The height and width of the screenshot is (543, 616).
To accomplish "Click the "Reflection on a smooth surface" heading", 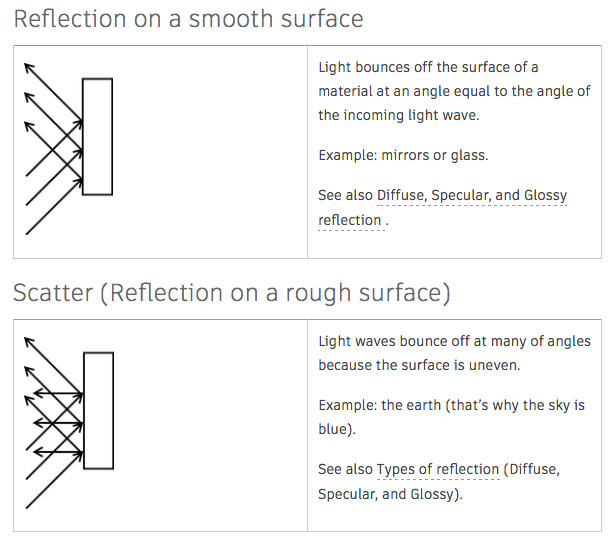I will (x=188, y=19).
